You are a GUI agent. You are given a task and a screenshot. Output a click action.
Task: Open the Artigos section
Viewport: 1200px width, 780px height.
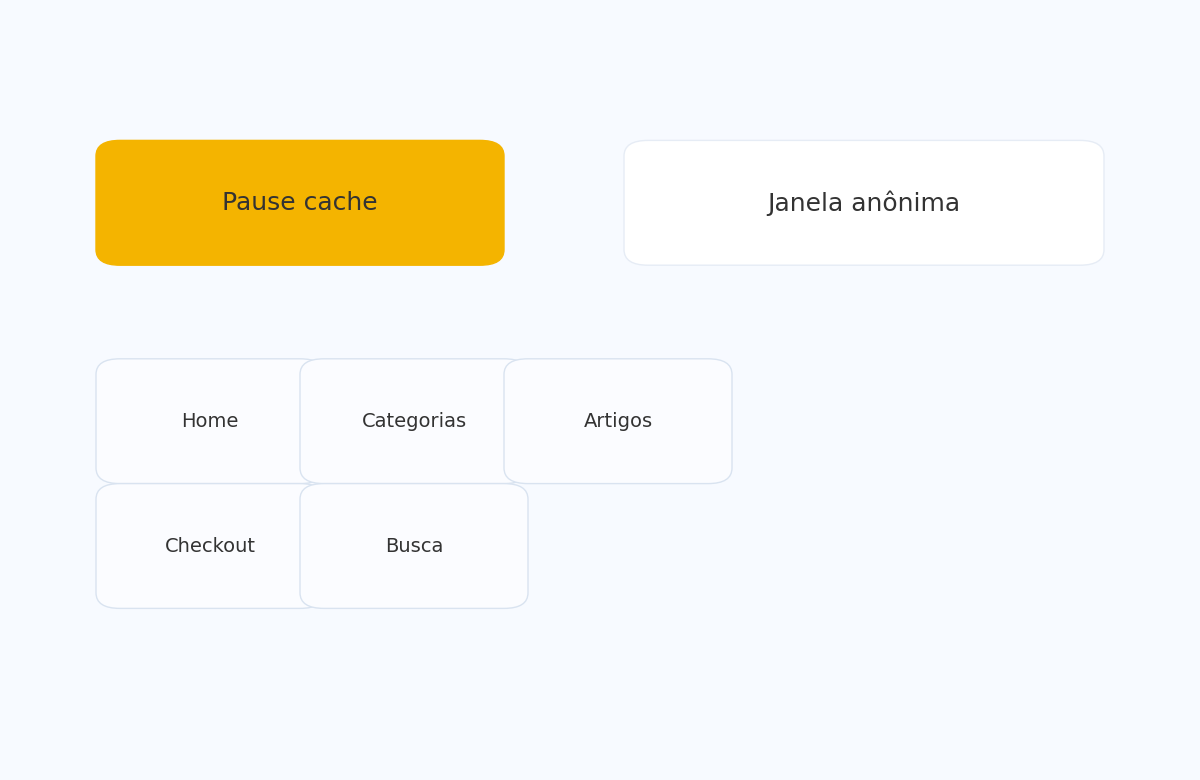[x=618, y=421]
